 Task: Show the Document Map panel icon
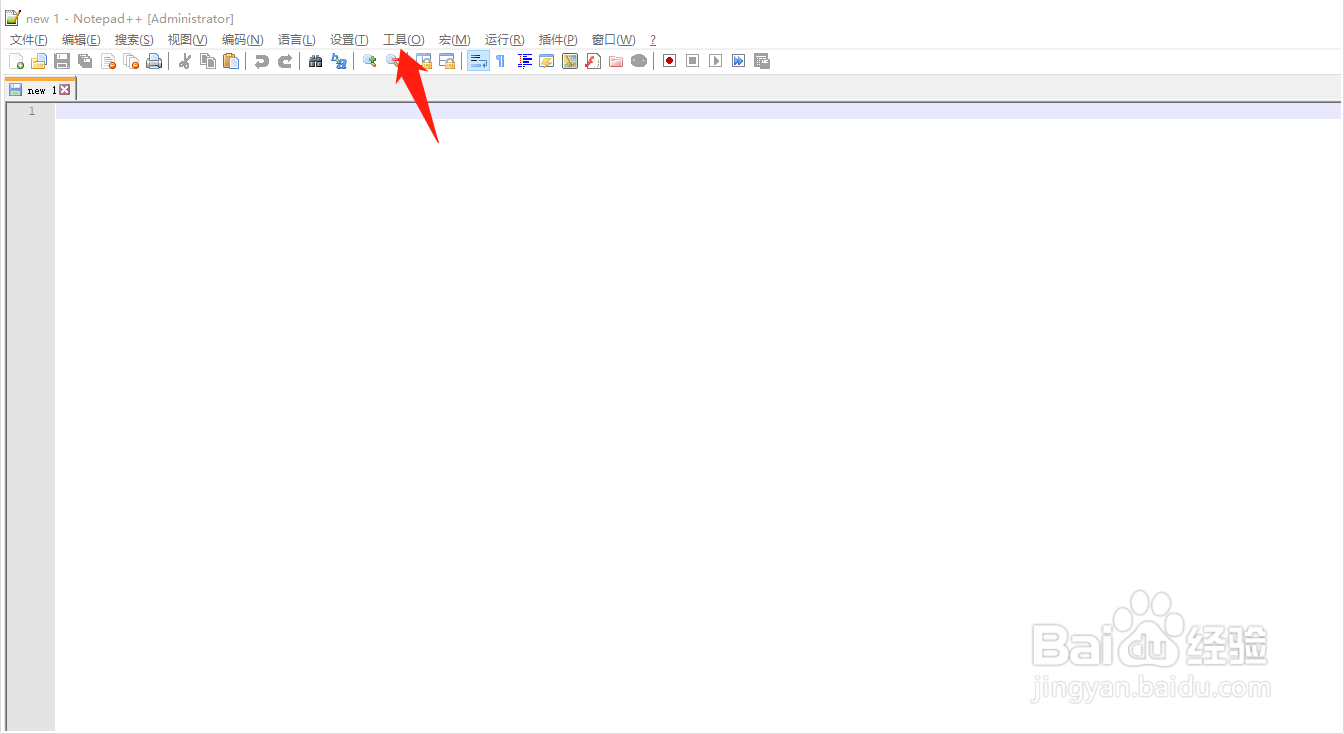[x=570, y=61]
